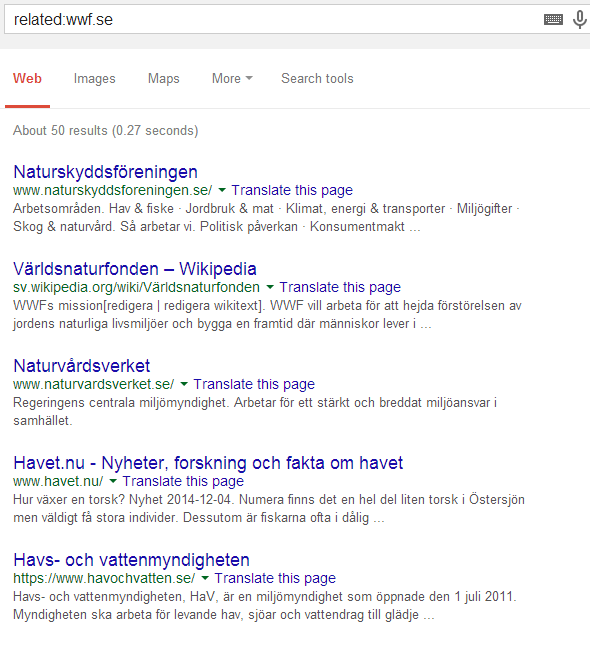
Task: Open the Naturskyddsföreningen result
Action: click(106, 172)
